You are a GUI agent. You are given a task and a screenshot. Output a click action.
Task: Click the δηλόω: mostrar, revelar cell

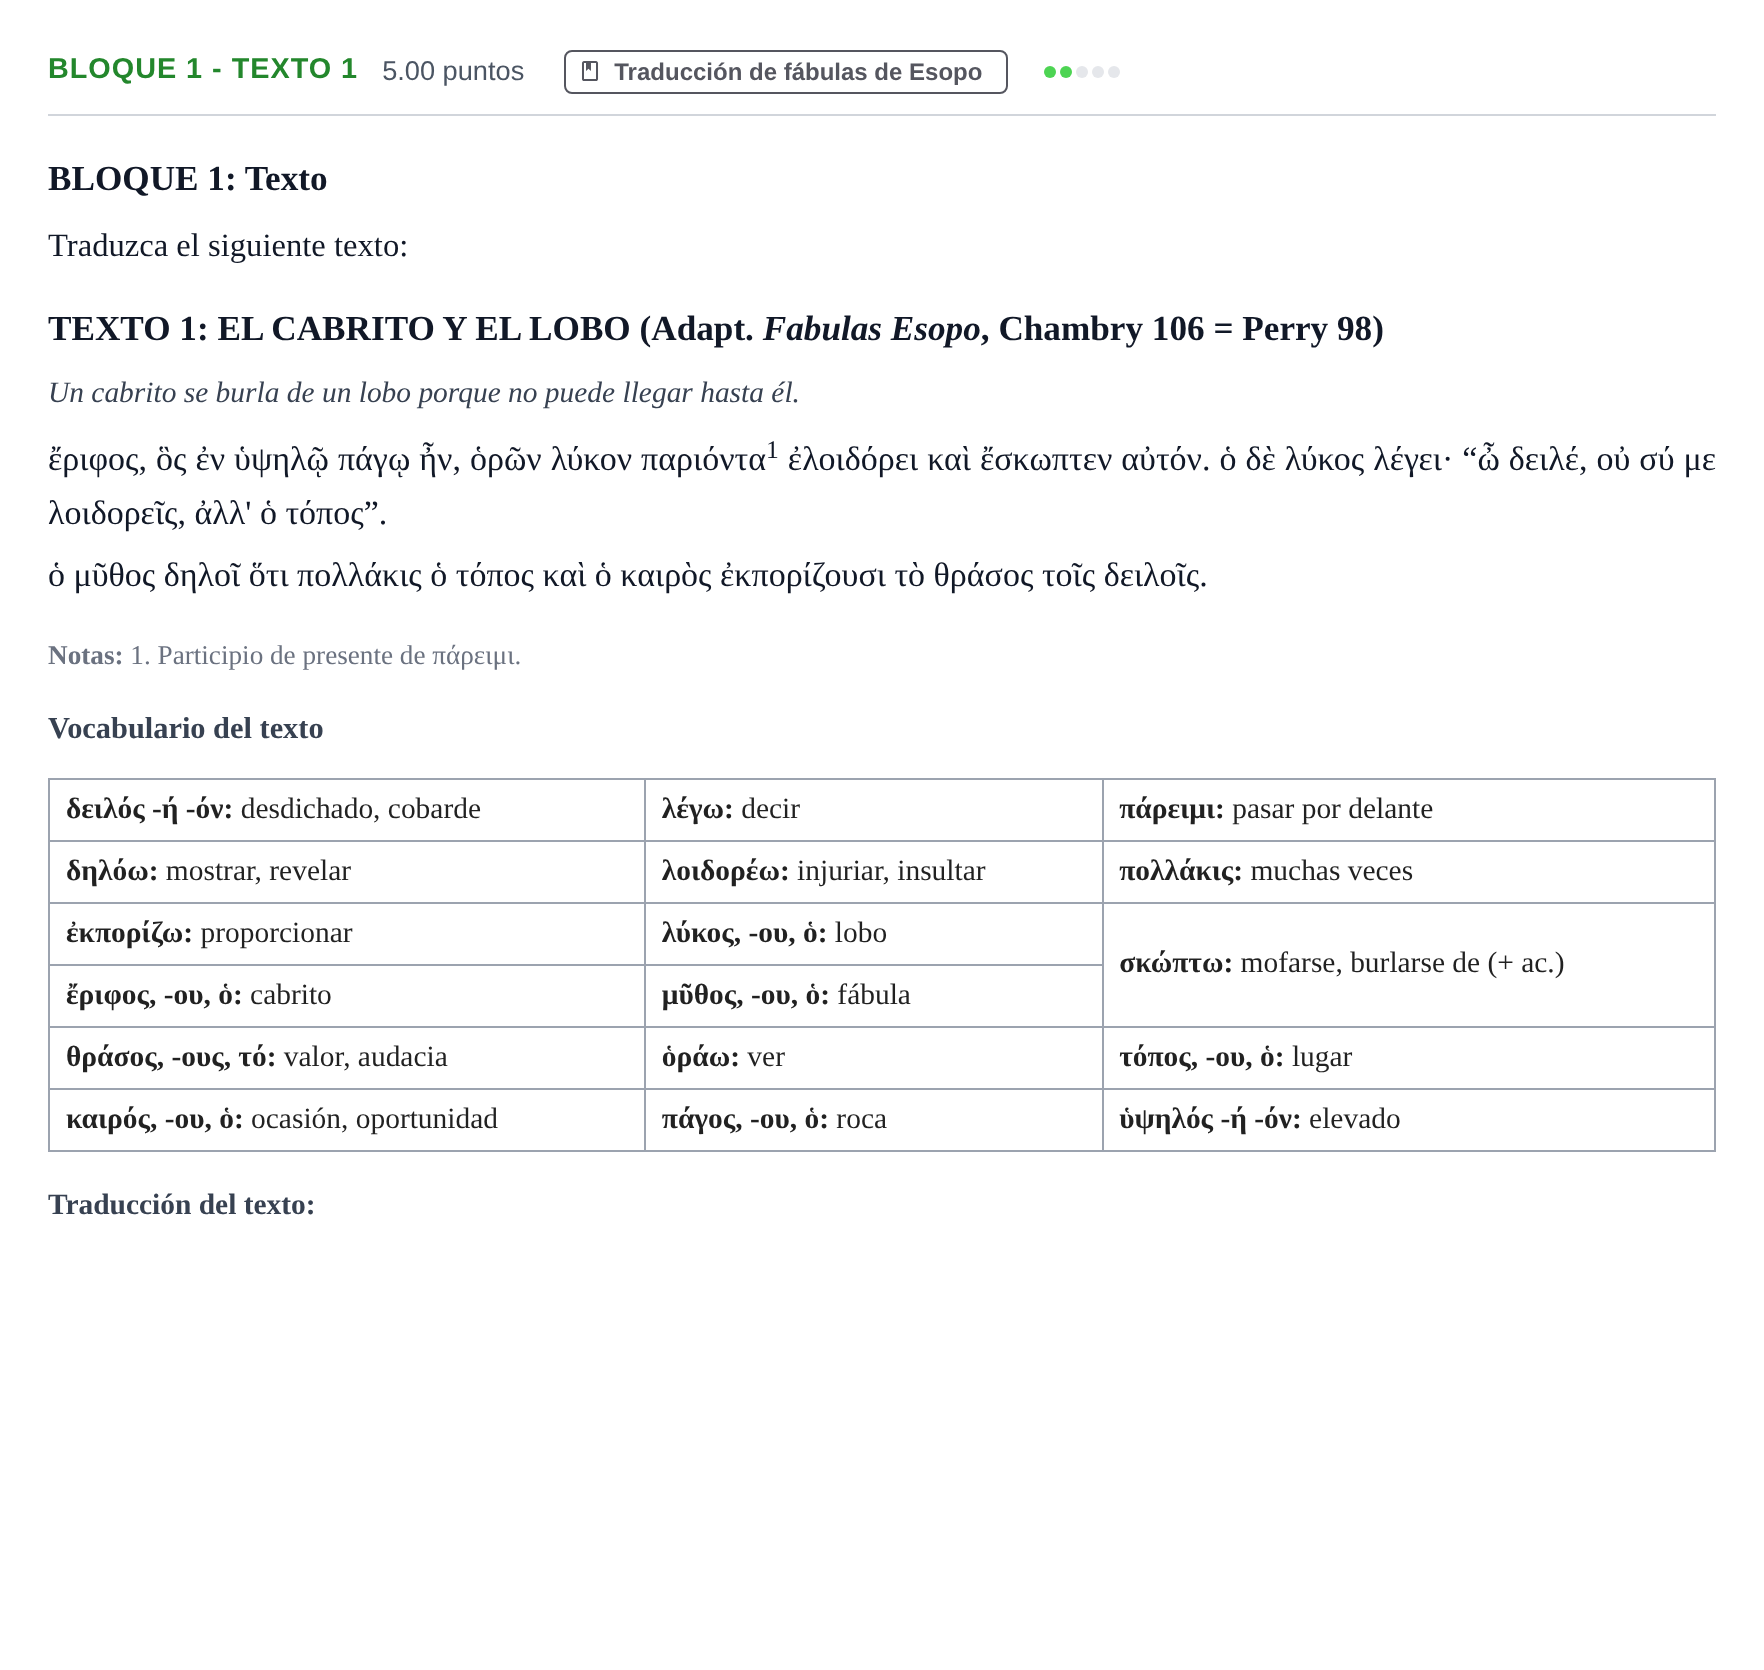(x=347, y=872)
